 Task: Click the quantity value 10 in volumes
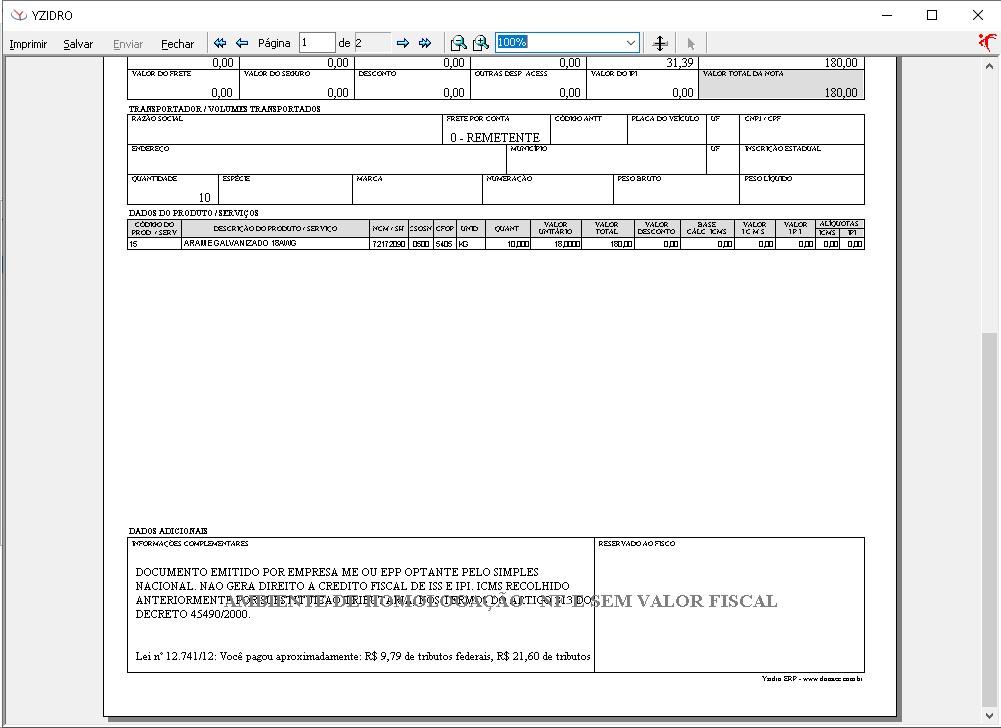204,197
